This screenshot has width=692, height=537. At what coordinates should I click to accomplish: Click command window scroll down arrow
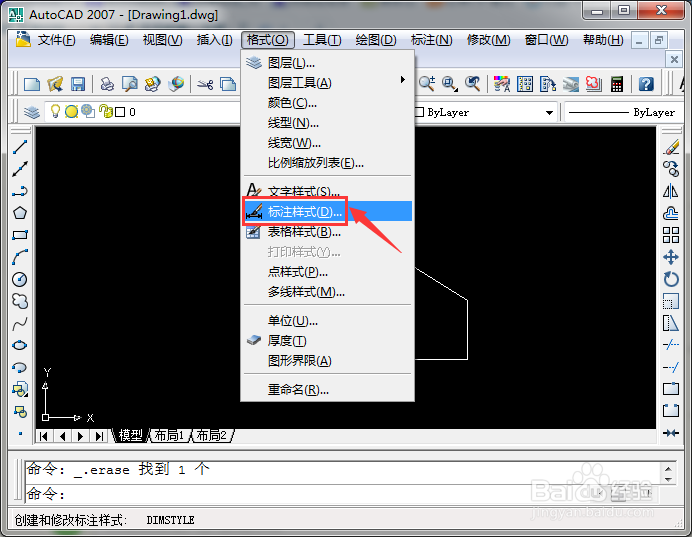[668, 479]
